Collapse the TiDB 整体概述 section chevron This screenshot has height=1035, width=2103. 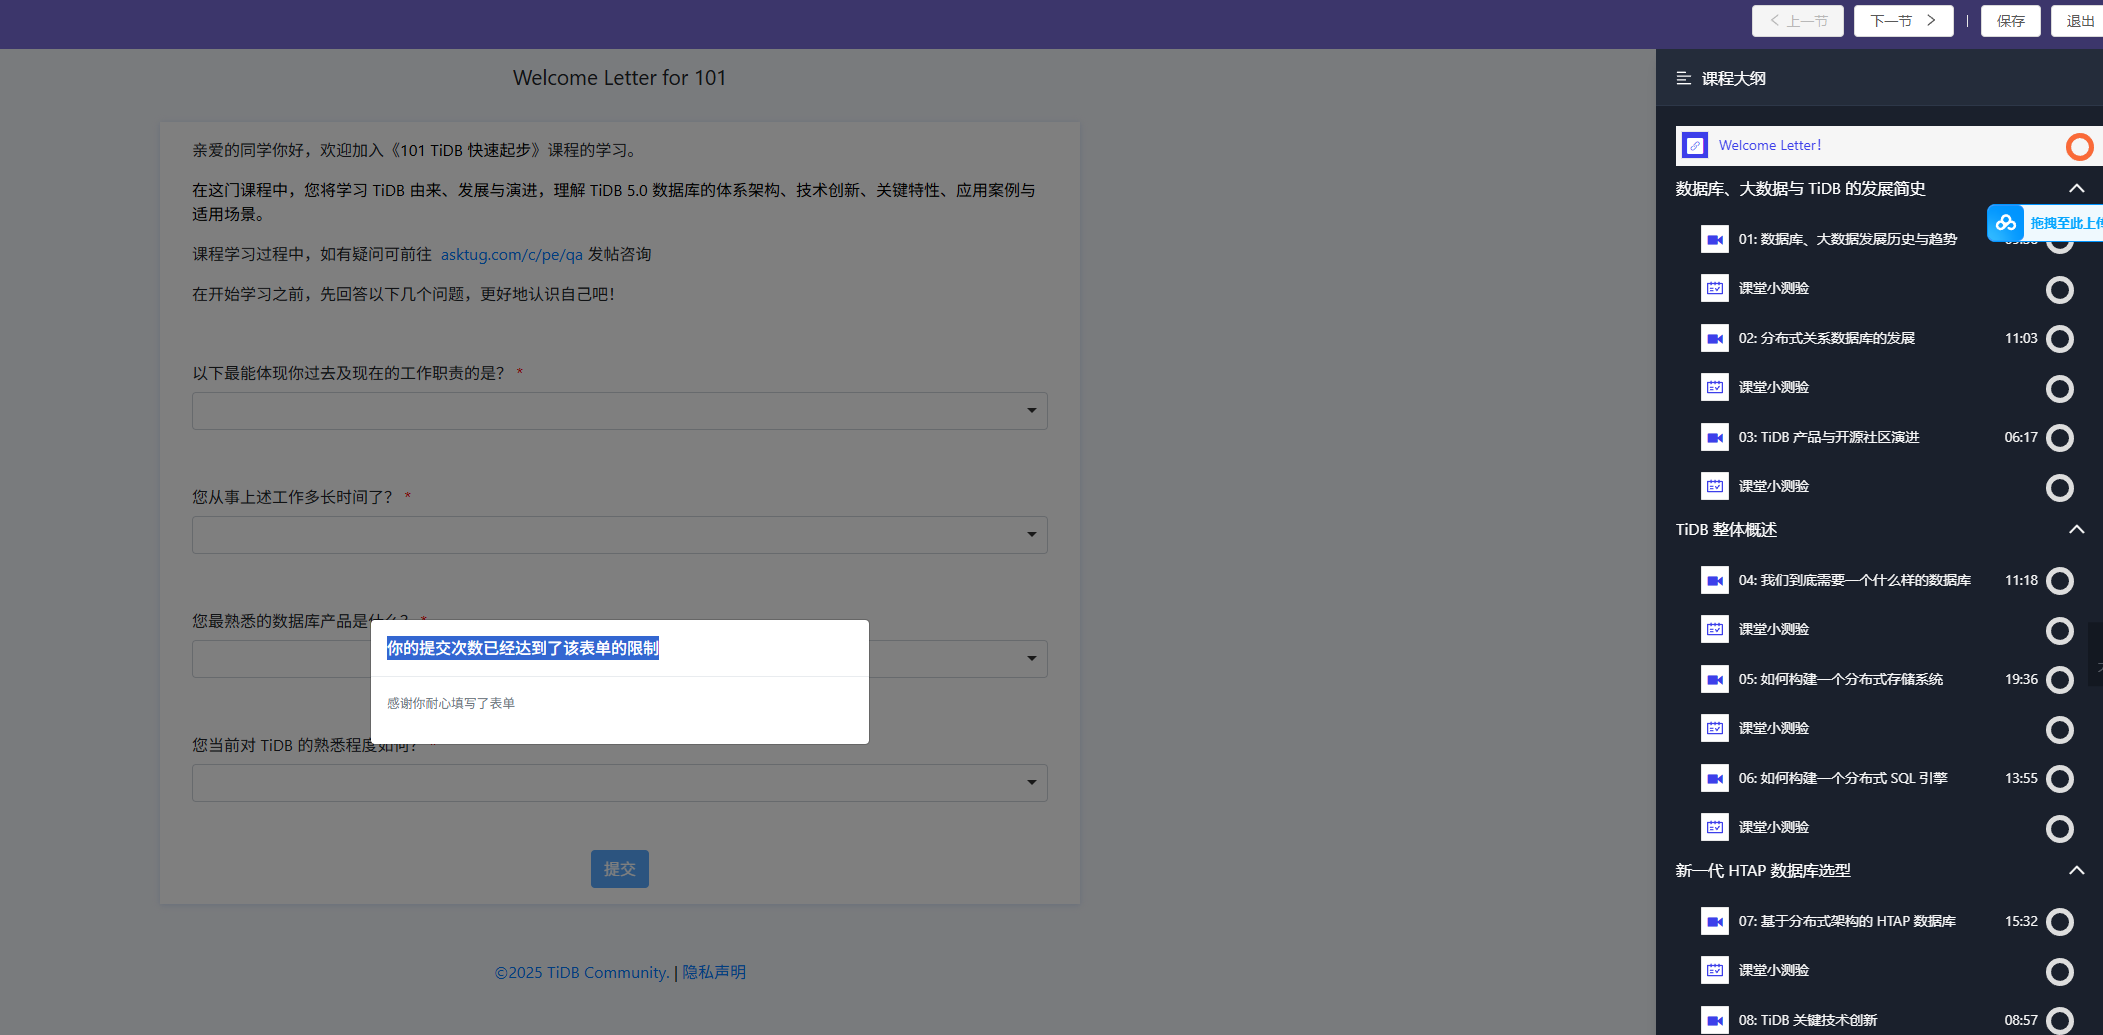pyautogui.click(x=2077, y=530)
